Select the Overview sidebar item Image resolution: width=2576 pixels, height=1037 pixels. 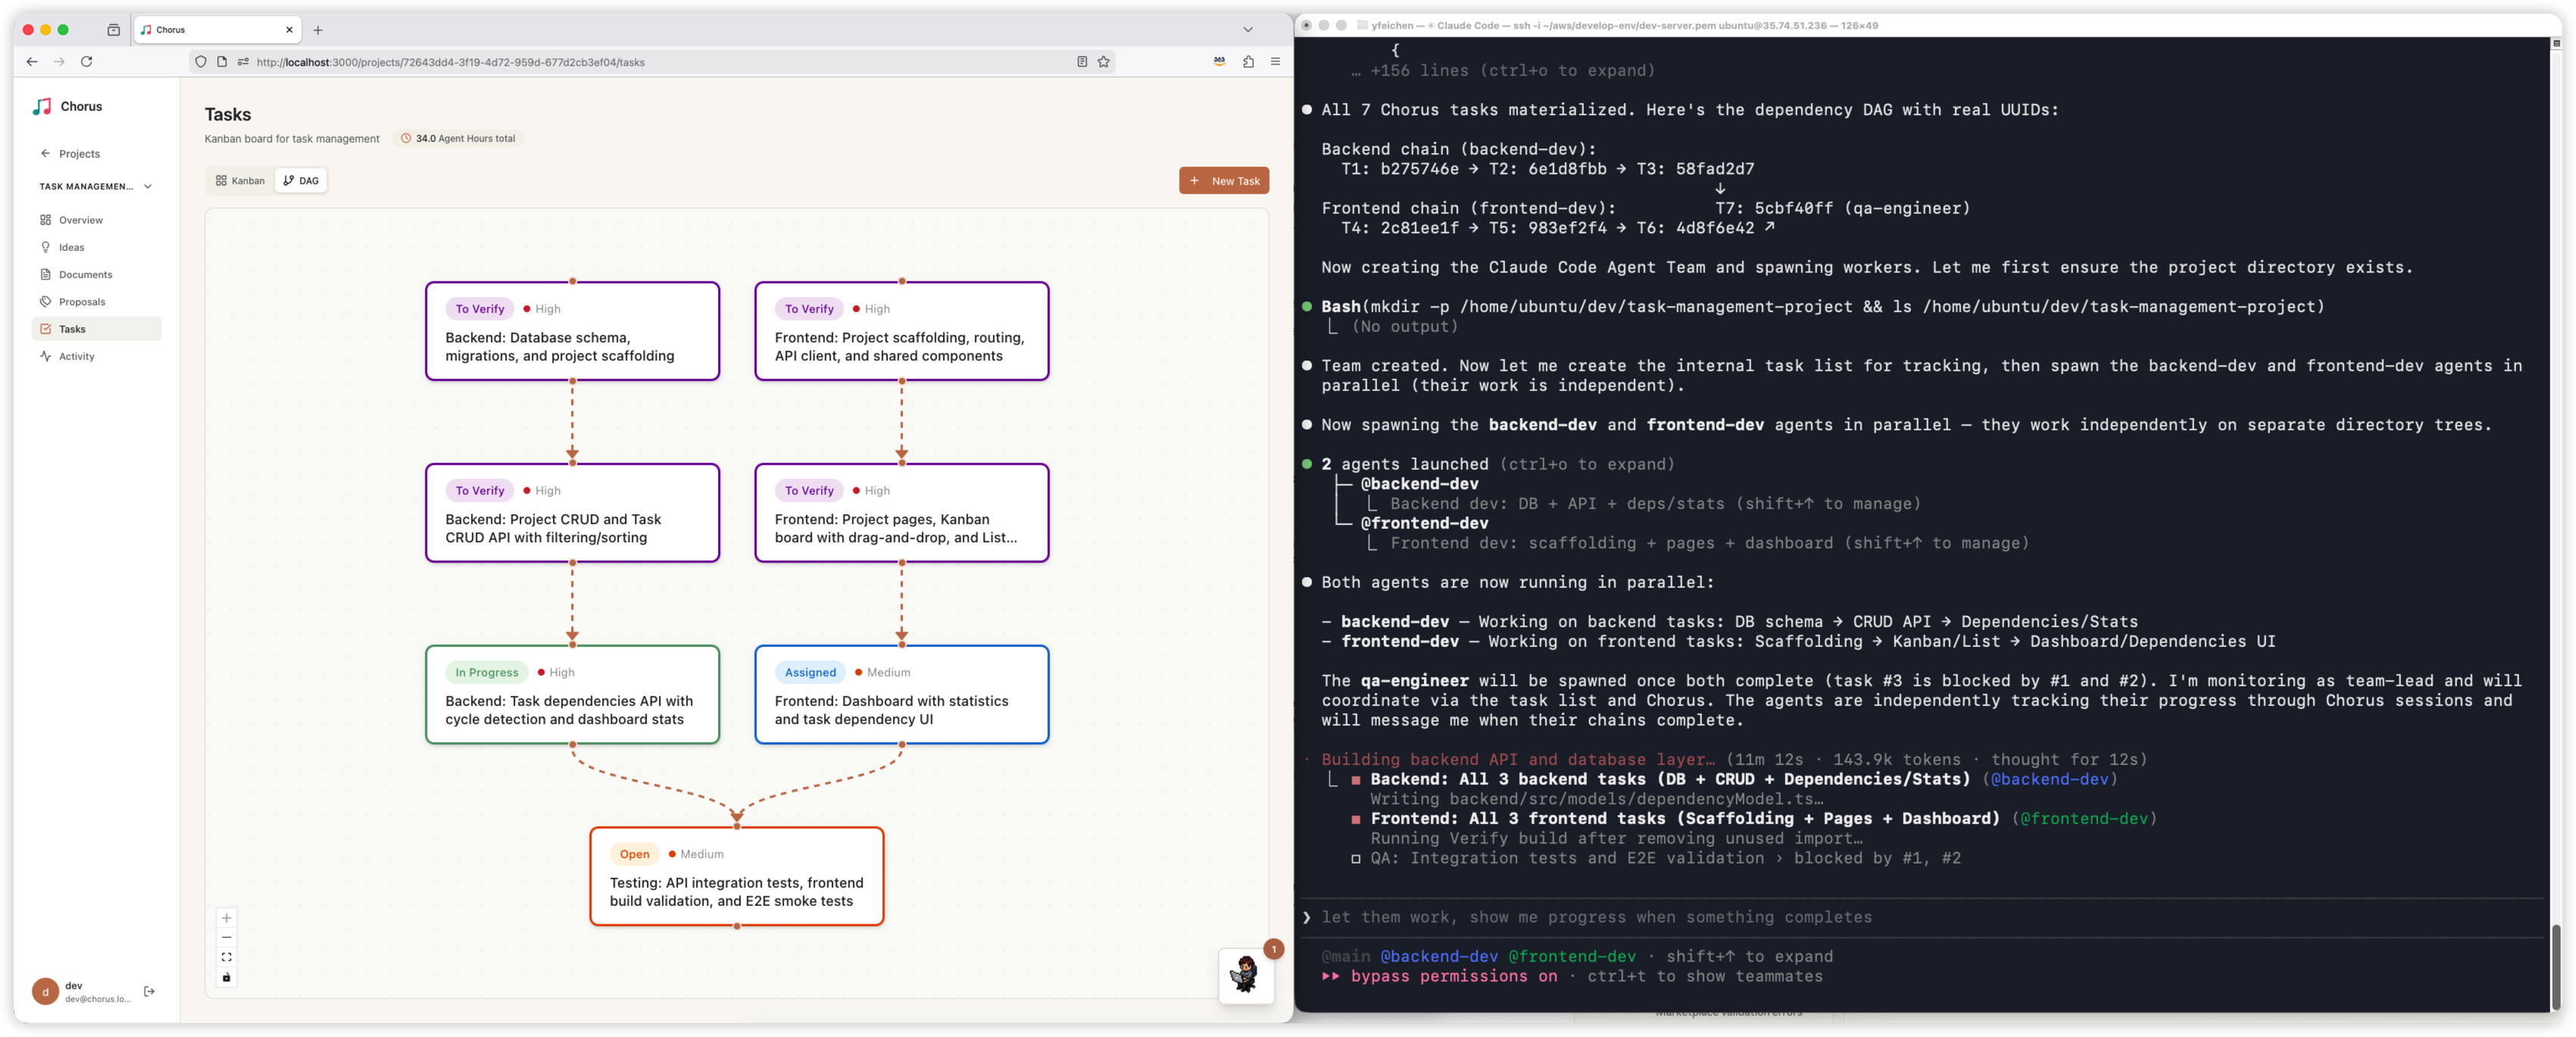80,220
